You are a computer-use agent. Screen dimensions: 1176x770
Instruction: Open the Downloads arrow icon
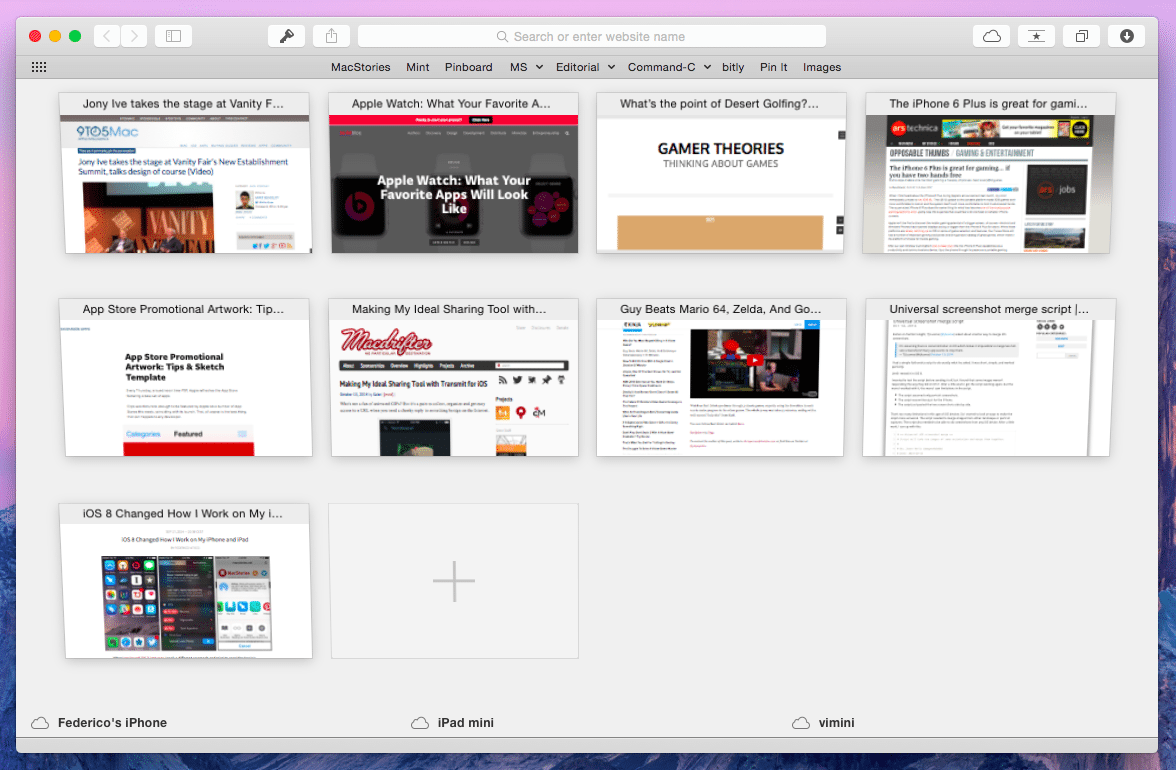click(1126, 36)
